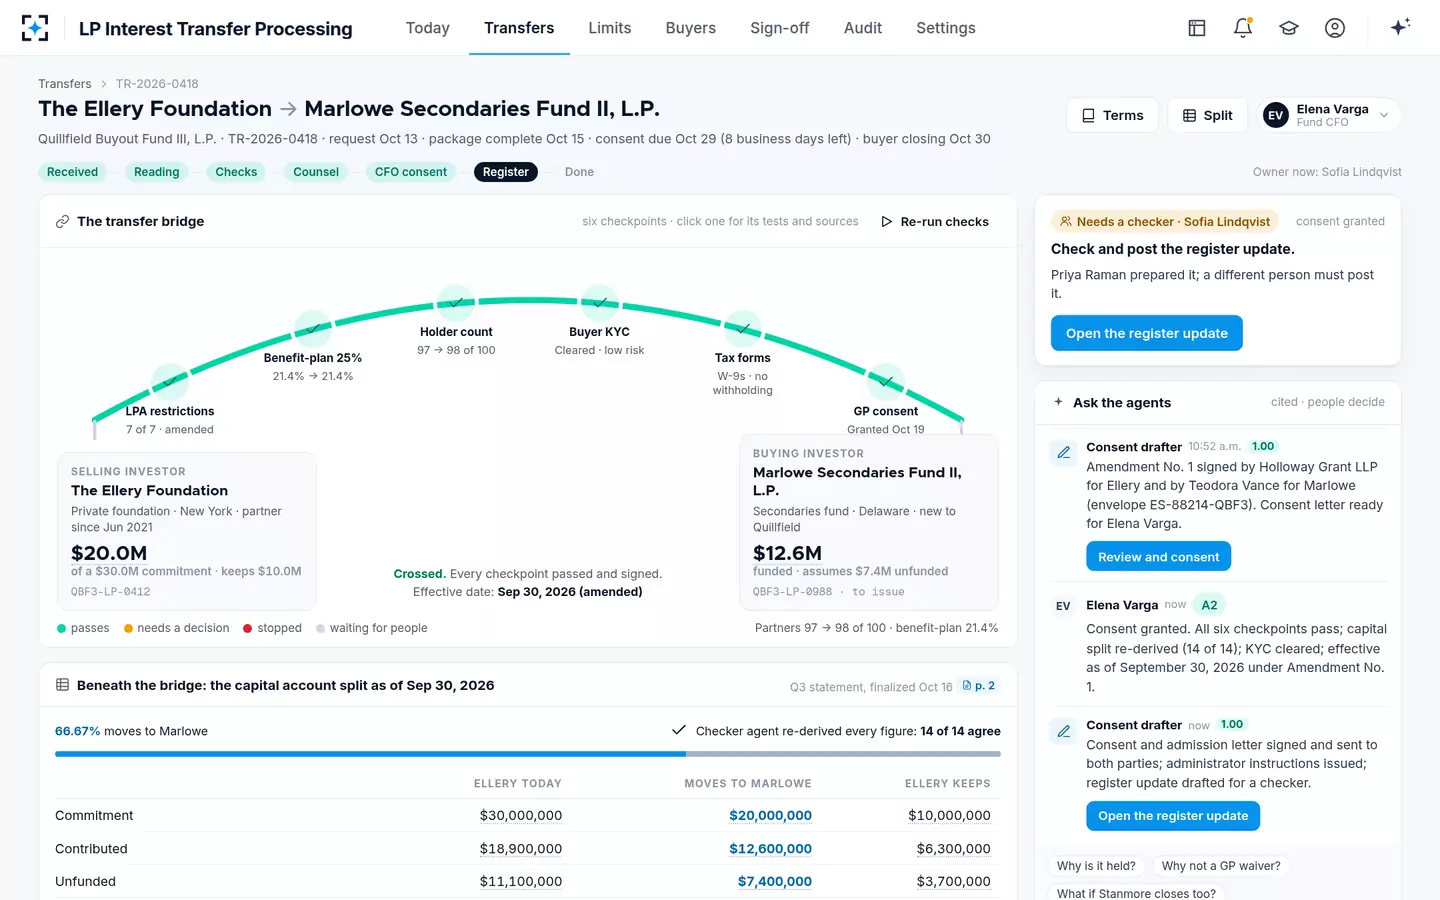Select the Tax forms checkpoint
The height and width of the screenshot is (900, 1440).
(743, 328)
